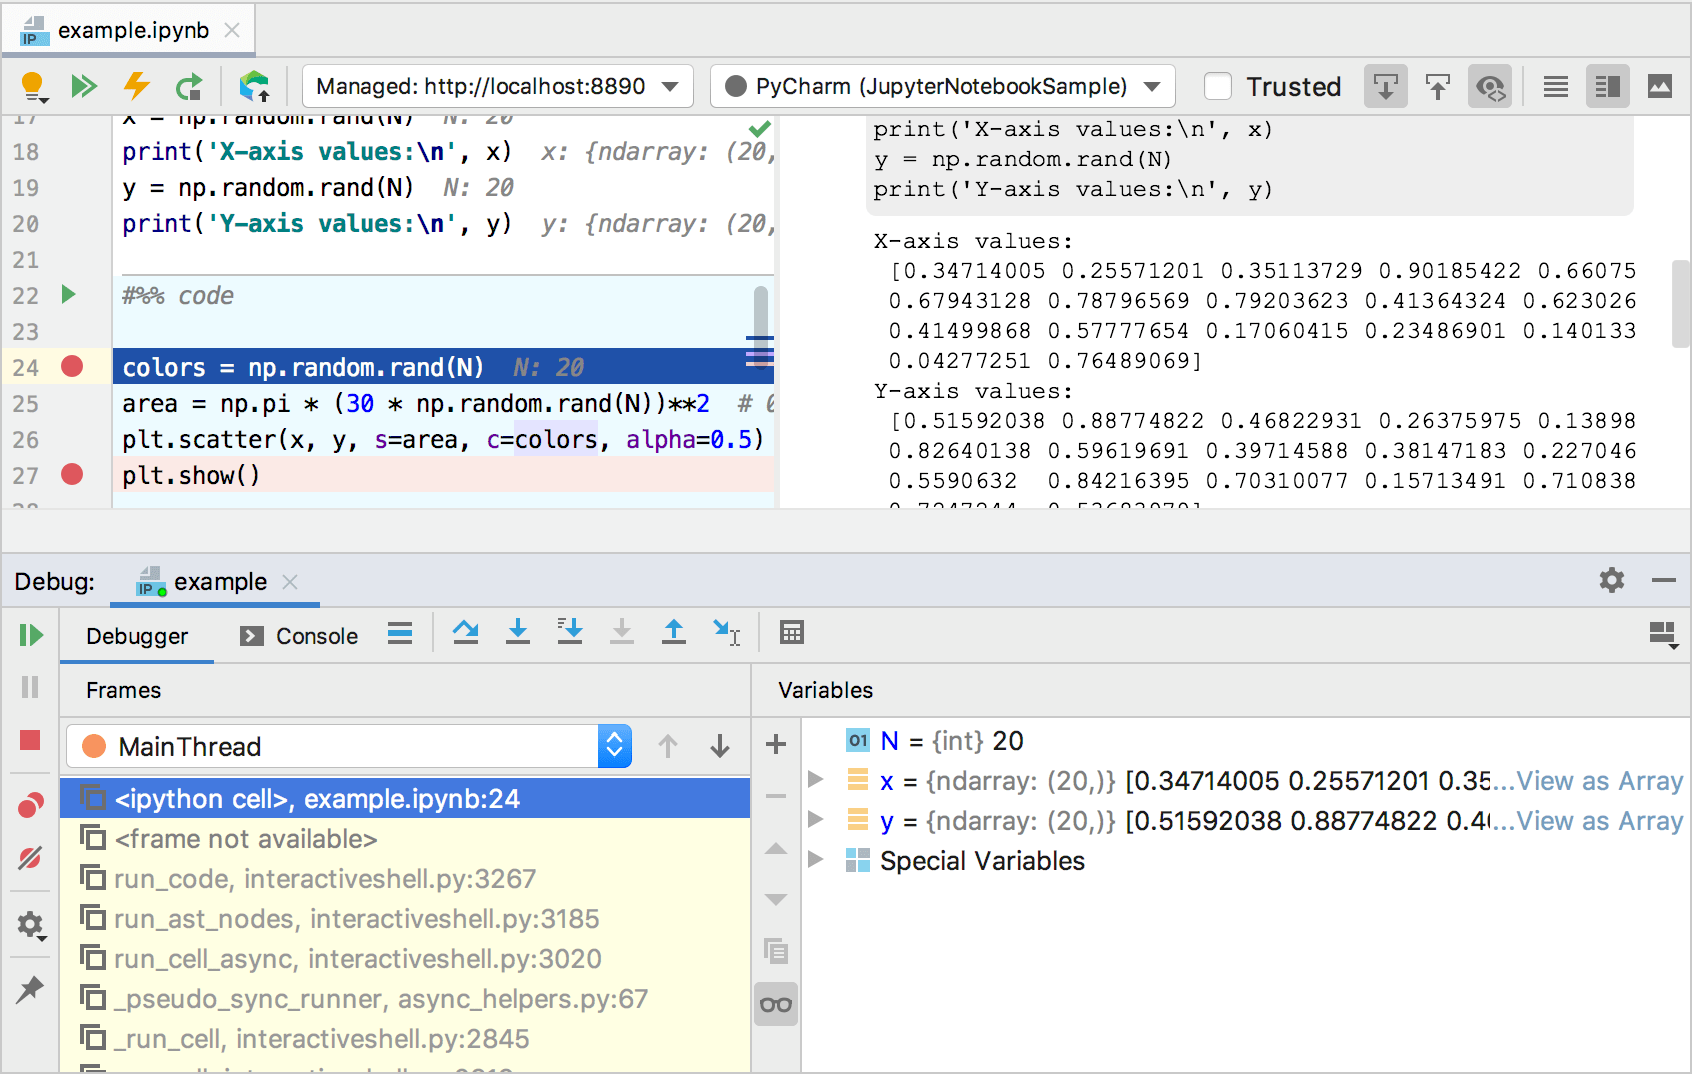This screenshot has height=1074, width=1692.
Task: Run to cursor in the debugger
Action: point(727,633)
